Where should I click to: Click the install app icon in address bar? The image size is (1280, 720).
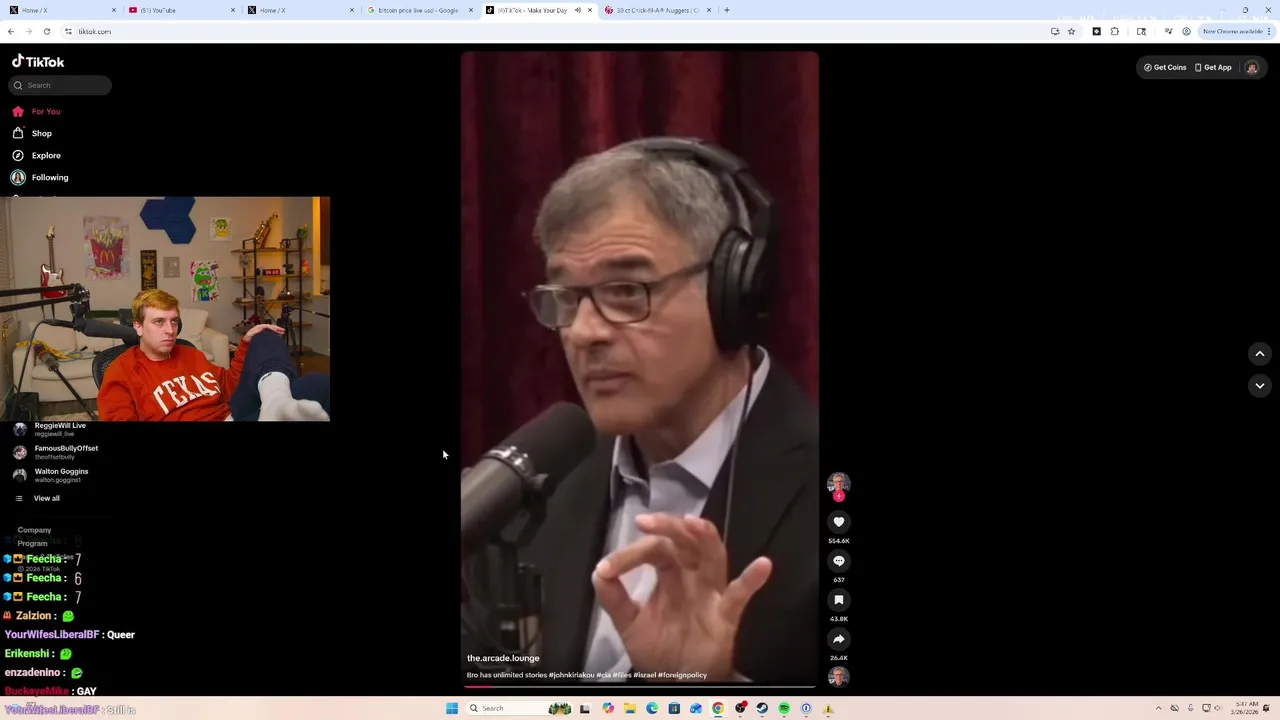(1055, 31)
